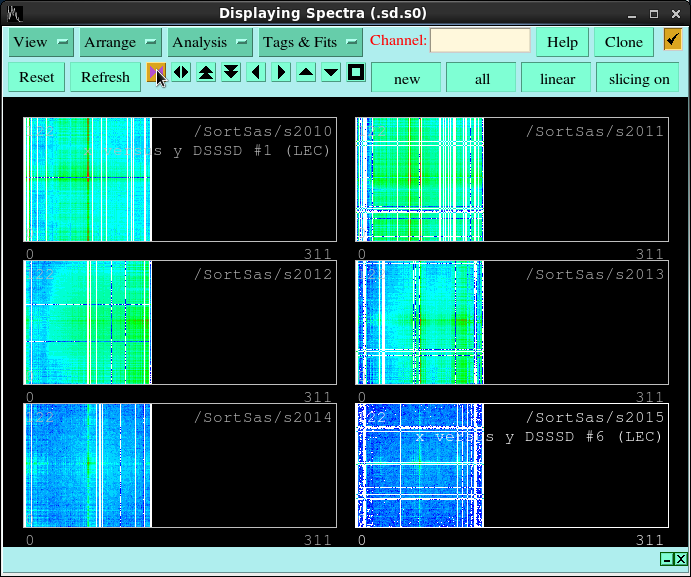Image resolution: width=691 pixels, height=577 pixels.
Task: Click the horizontal expand (outward arrows) icon
Action: coord(181,73)
